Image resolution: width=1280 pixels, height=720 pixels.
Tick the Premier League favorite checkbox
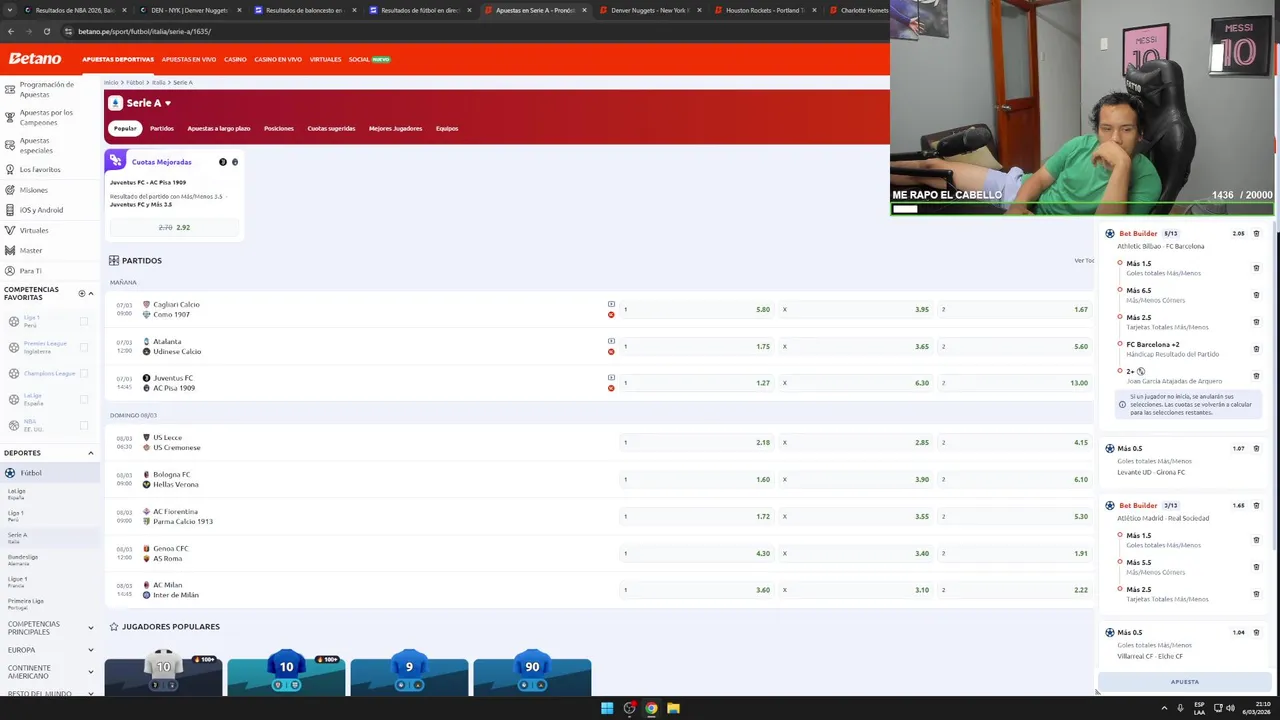(x=84, y=347)
